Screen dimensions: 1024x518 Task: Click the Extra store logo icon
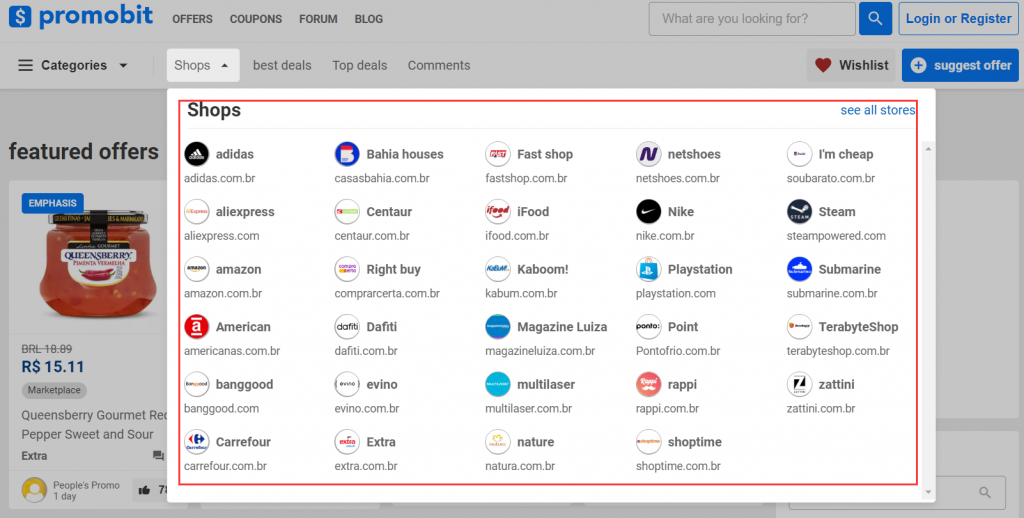pos(347,442)
